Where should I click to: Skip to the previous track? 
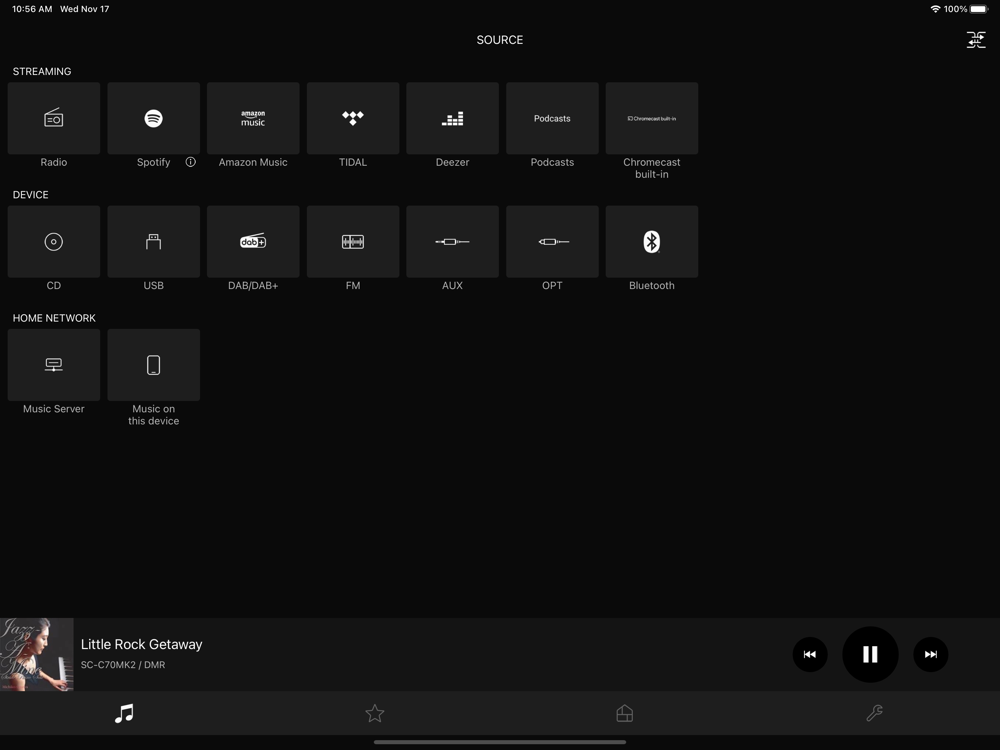[810, 654]
